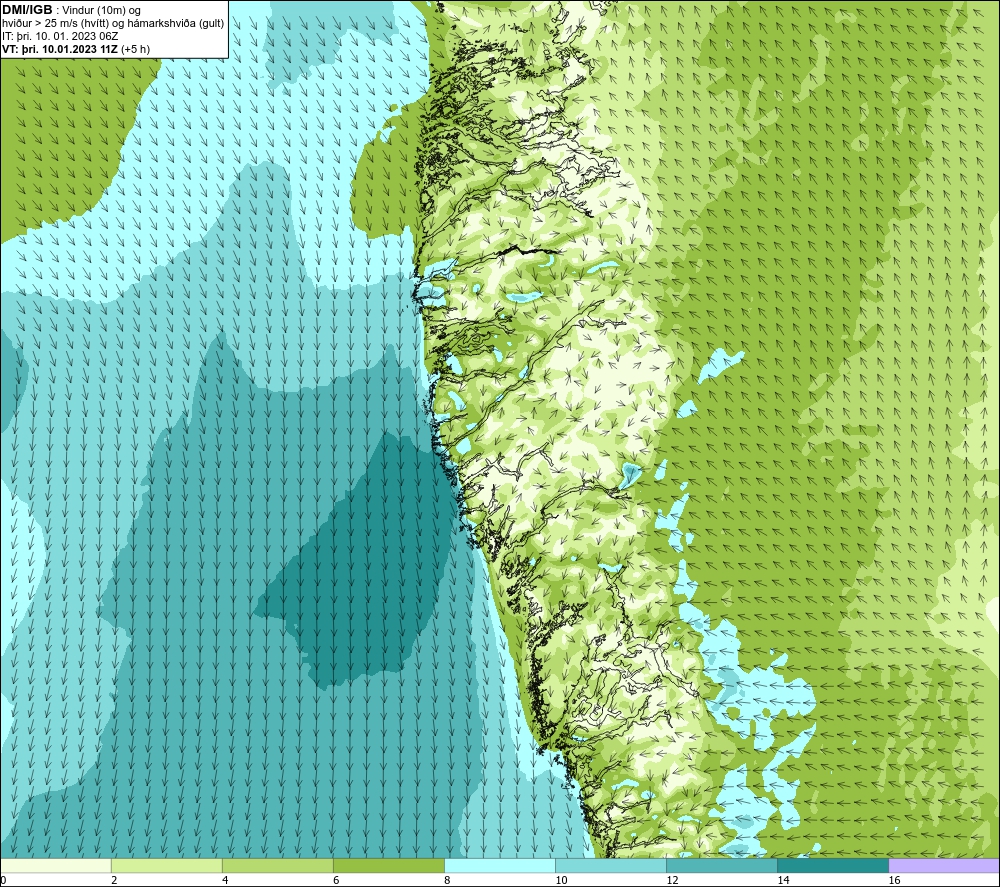The image size is (1000, 887).
Task: Click the "hviður > 25 m/s" description line
Action: tap(113, 24)
